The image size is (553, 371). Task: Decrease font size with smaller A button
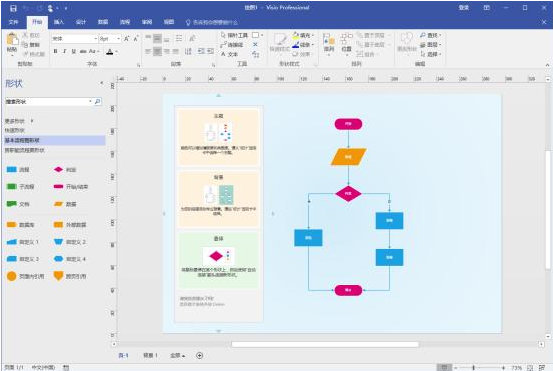click(135, 38)
